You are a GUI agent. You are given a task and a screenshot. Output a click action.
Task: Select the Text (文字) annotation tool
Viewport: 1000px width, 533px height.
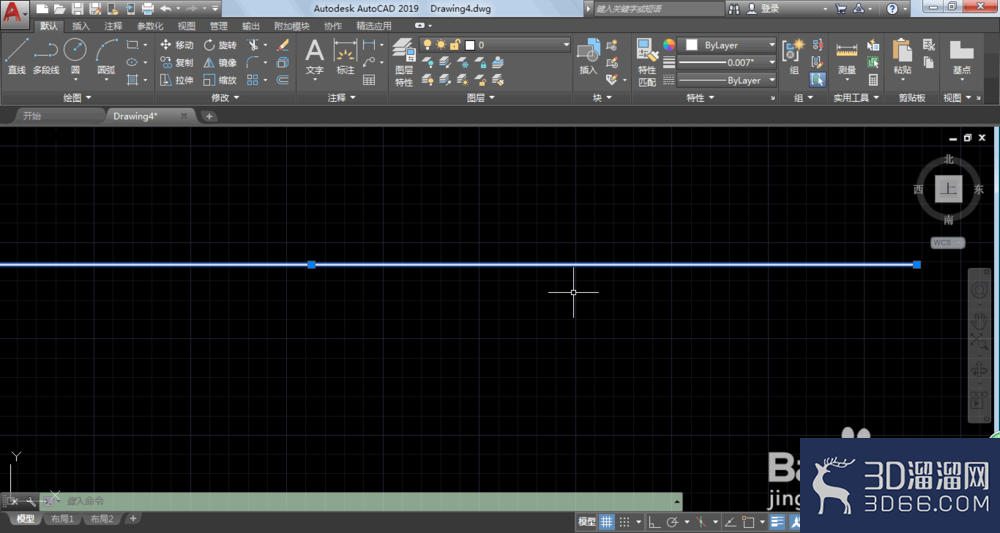point(314,57)
